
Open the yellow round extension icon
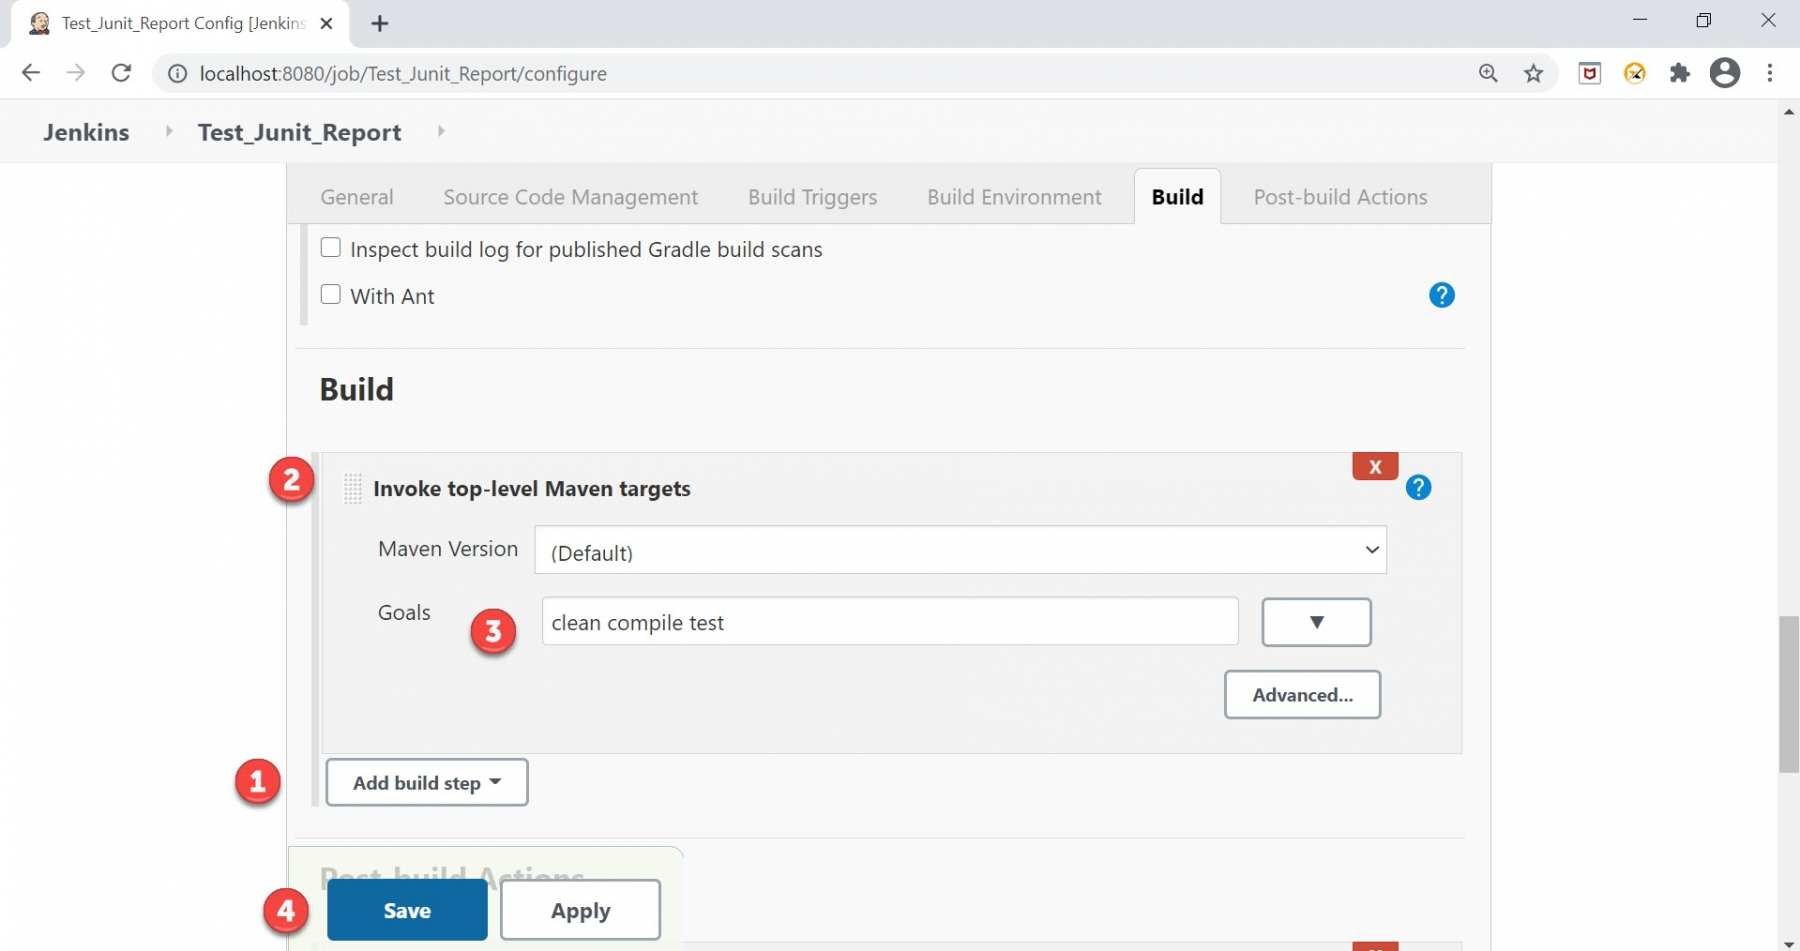pos(1635,73)
